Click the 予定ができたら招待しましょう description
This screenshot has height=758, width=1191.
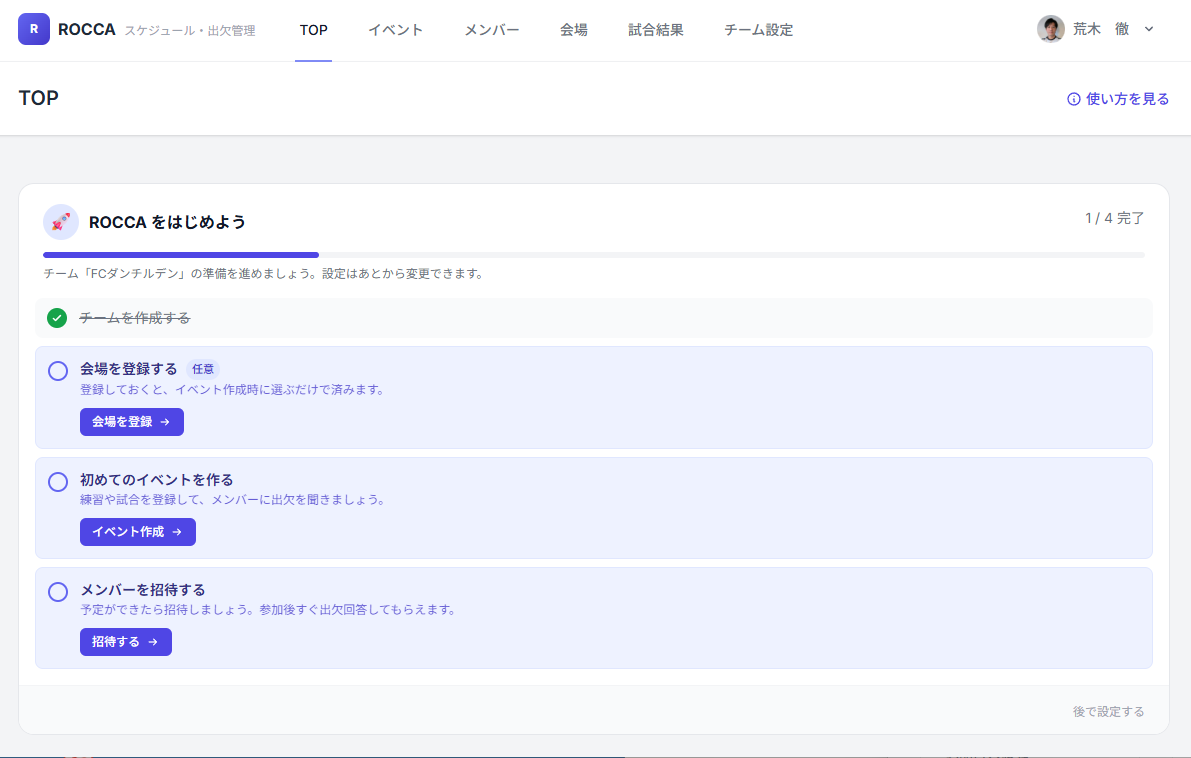point(269,610)
